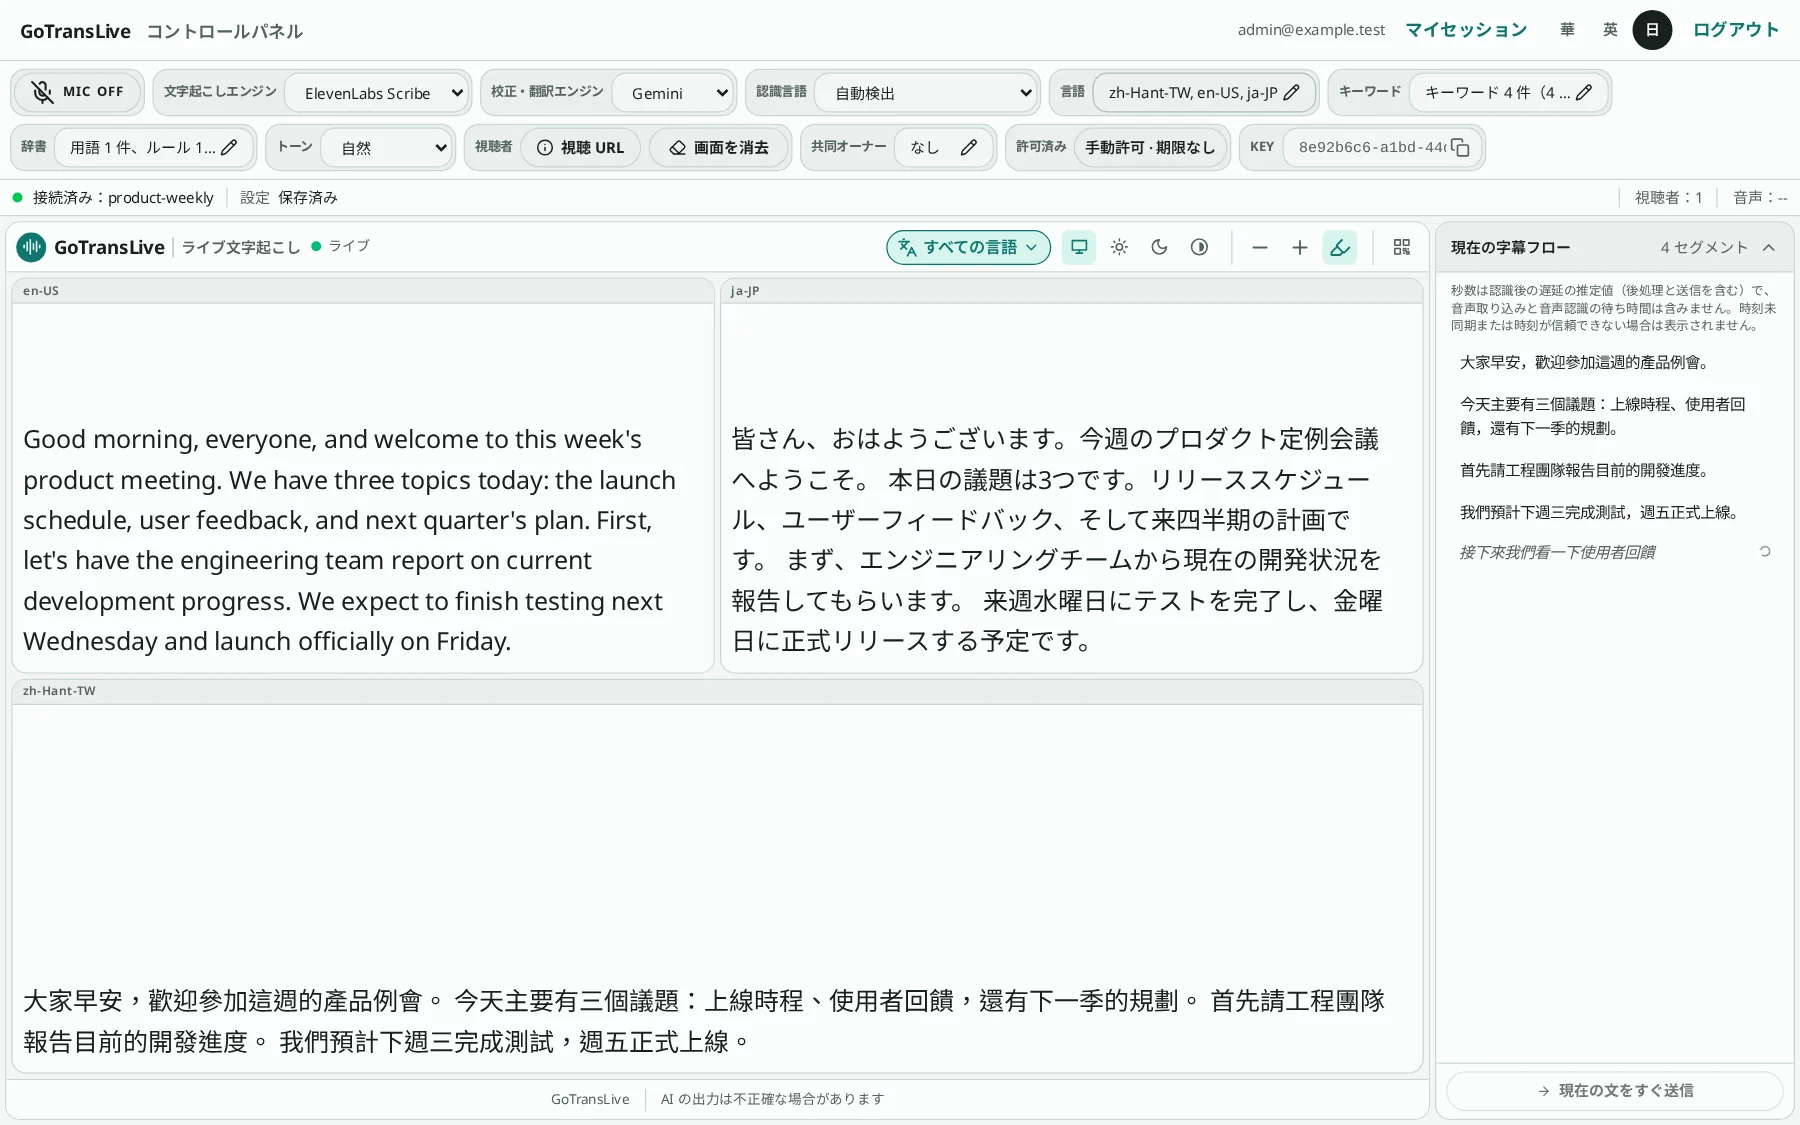The width and height of the screenshot is (1800, 1125).
Task: Click the en-US panel header
Action: [x=363, y=291]
